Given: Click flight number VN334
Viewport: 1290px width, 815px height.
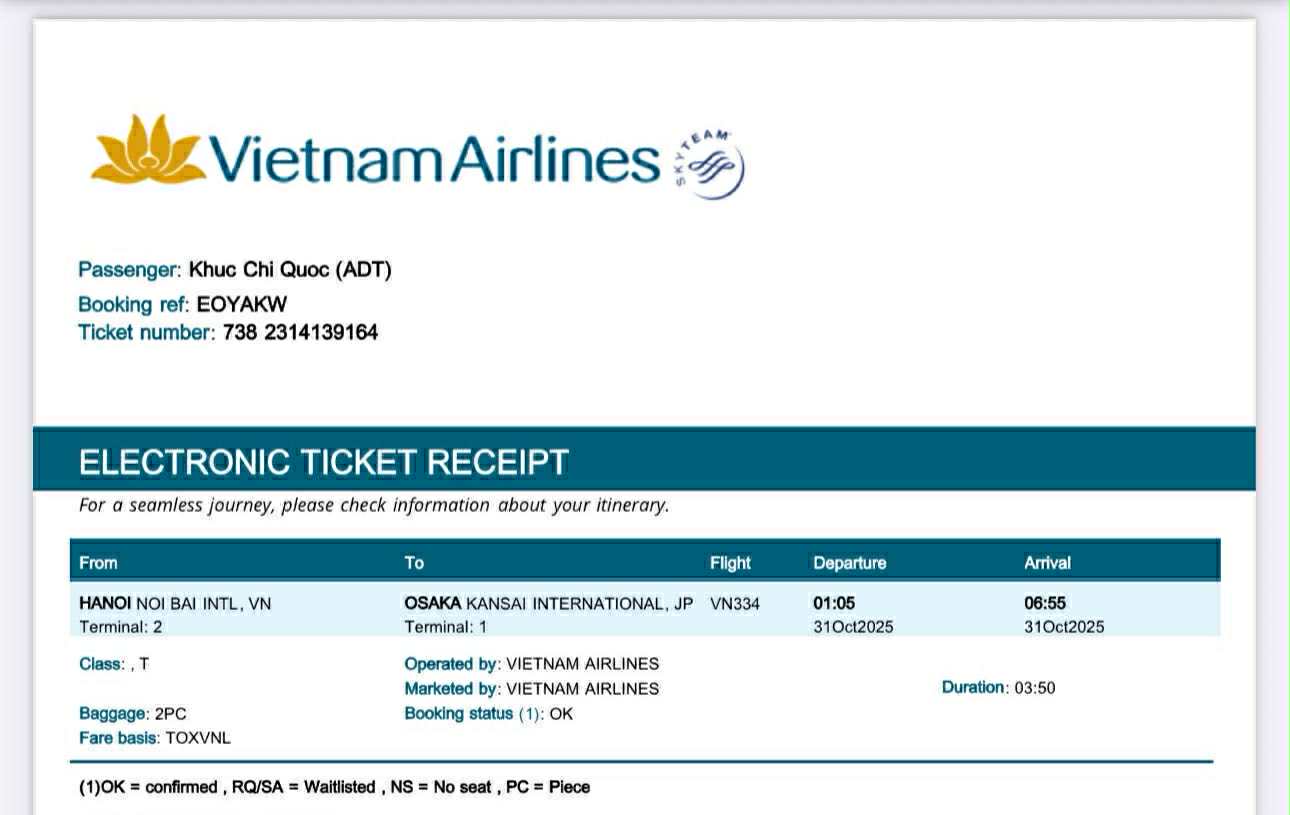Looking at the screenshot, I should 735,604.
